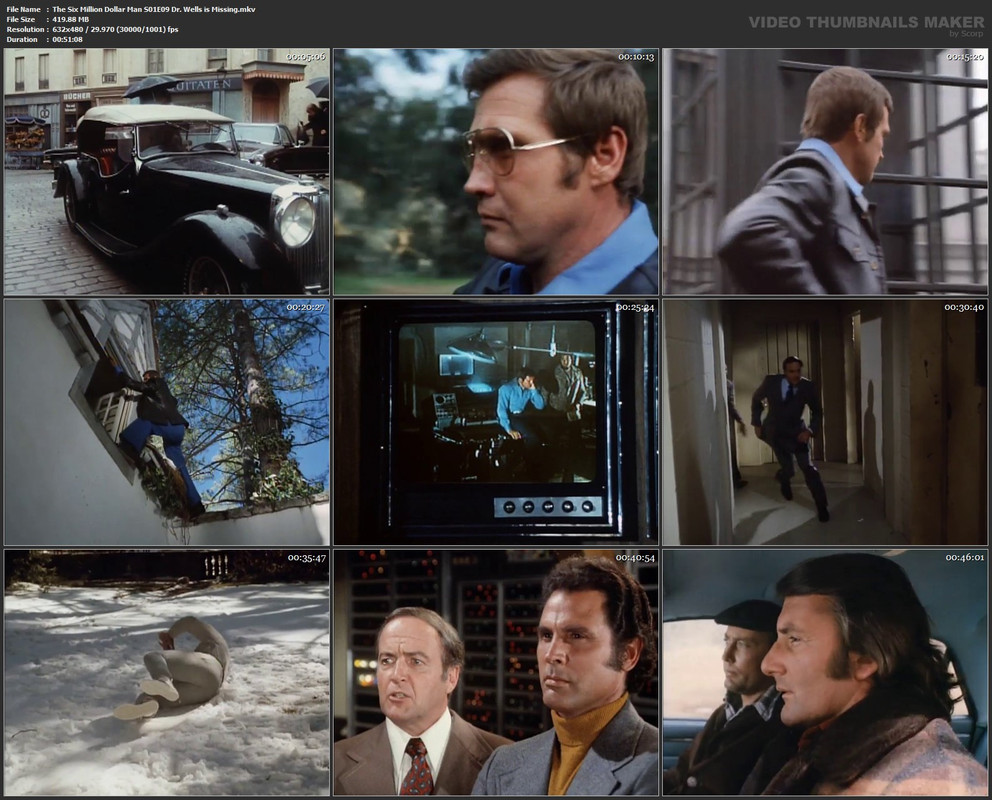Viewport: 992px width, 800px height.
Task: Click the 00:10:13 timestamp label
Action: 636,57
